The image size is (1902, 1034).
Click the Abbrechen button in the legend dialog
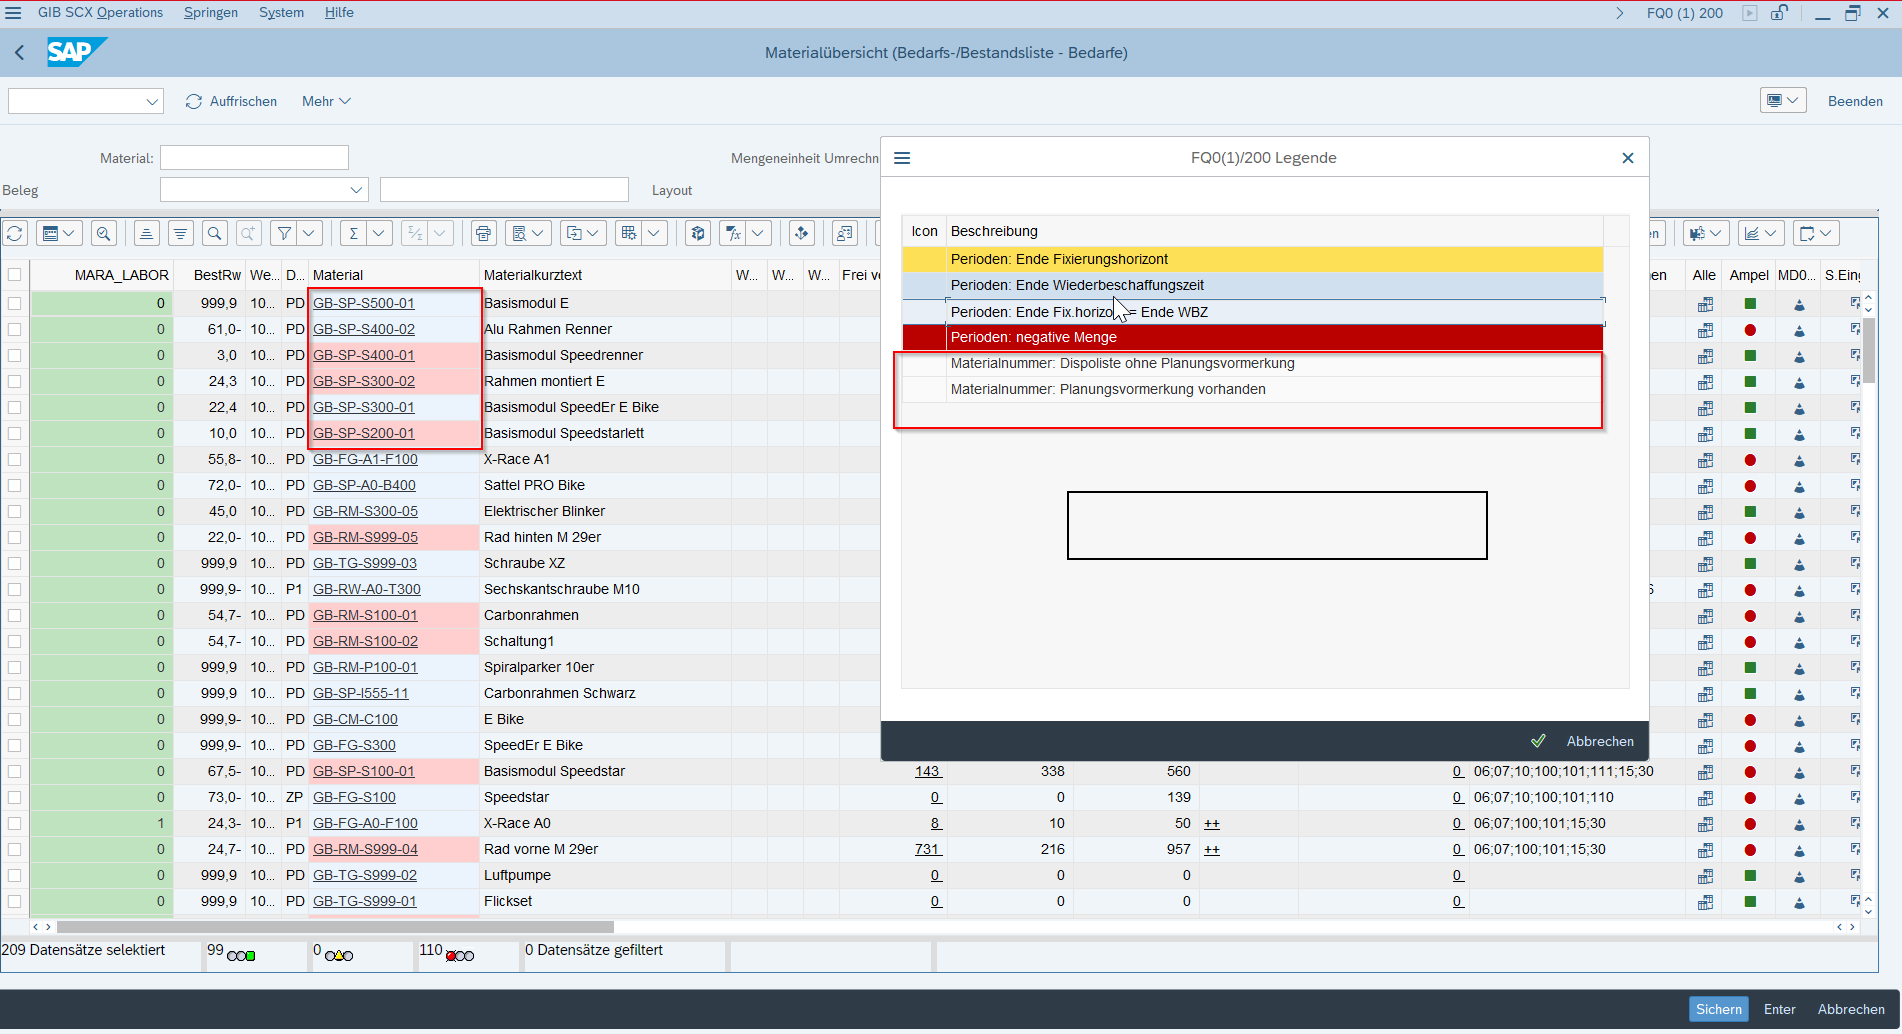(x=1599, y=741)
